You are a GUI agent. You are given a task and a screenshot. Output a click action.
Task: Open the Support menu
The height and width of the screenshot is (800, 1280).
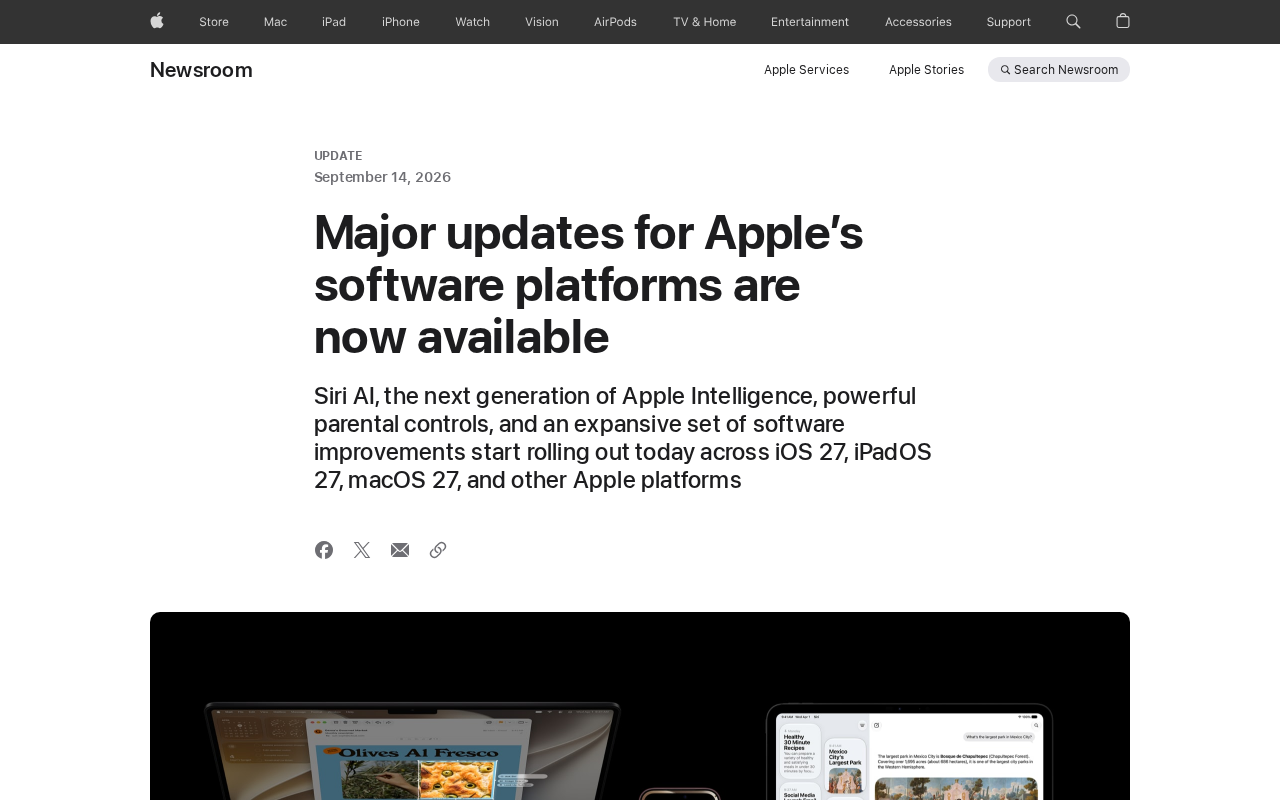pyautogui.click(x=1008, y=22)
